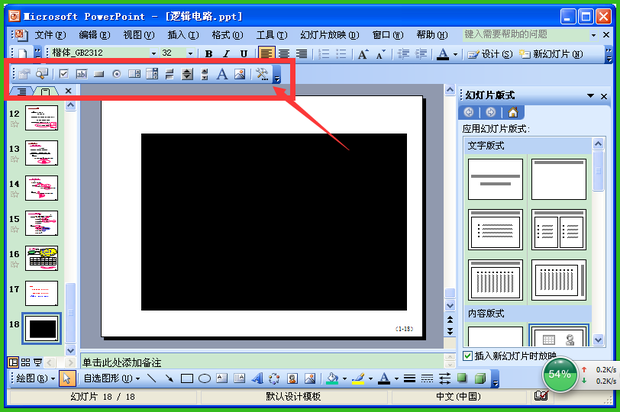The height and width of the screenshot is (412, 620).
Task: Select the Label control (A) icon
Action: pyautogui.click(x=221, y=74)
